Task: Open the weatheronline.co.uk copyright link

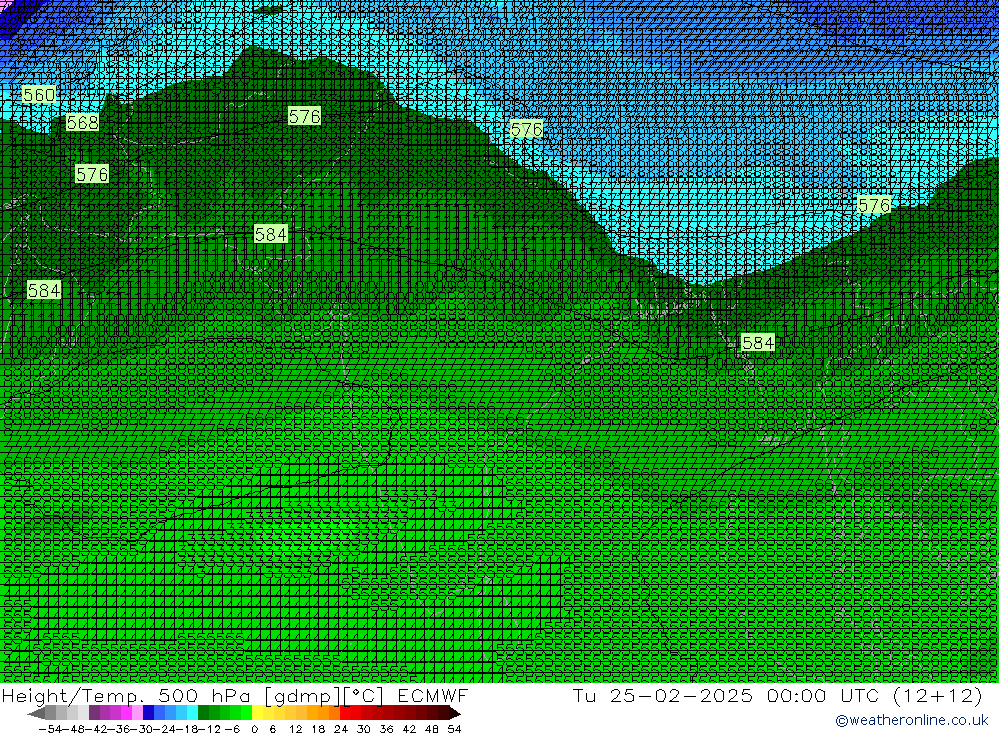Action: 911,720
